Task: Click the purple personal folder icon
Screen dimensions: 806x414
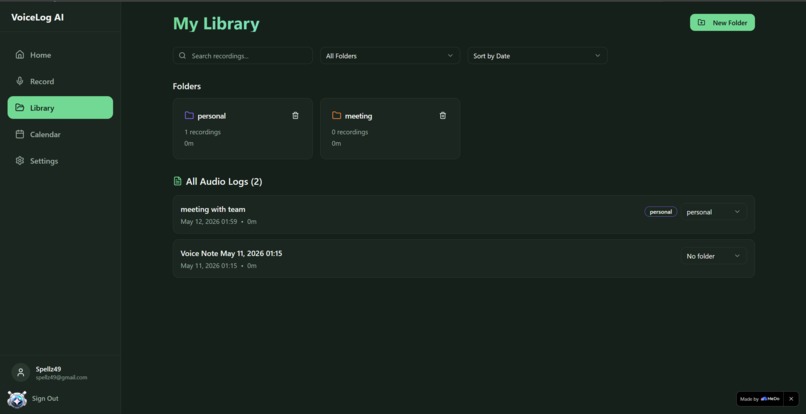Action: [189, 116]
